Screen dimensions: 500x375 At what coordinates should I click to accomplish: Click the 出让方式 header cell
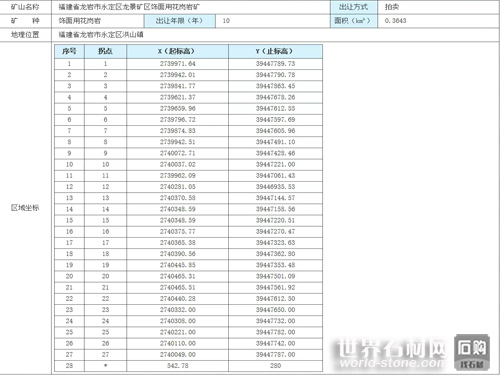point(354,7)
